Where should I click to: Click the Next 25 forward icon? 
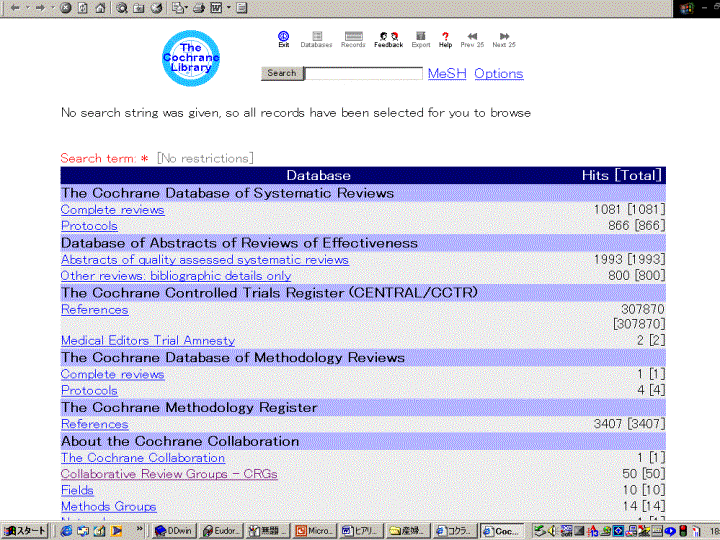pos(504,39)
